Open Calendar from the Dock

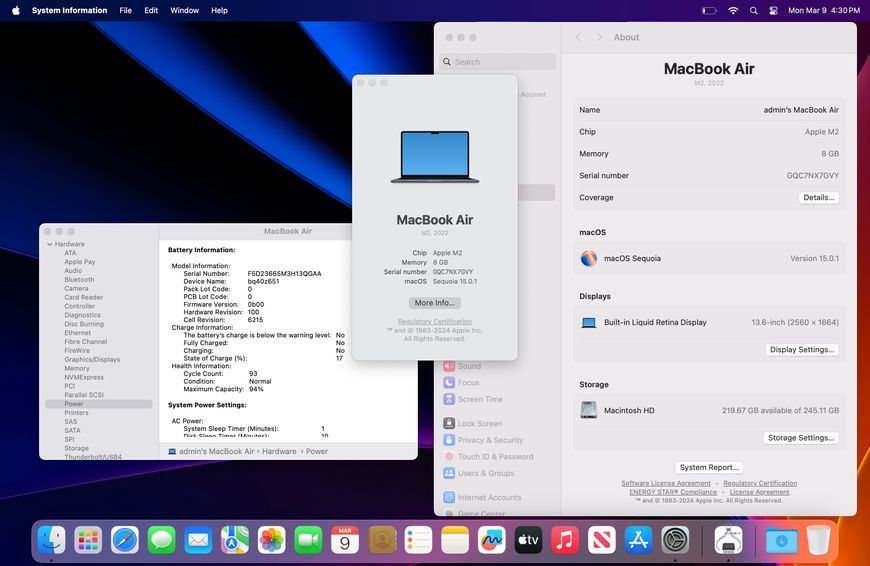pos(345,539)
